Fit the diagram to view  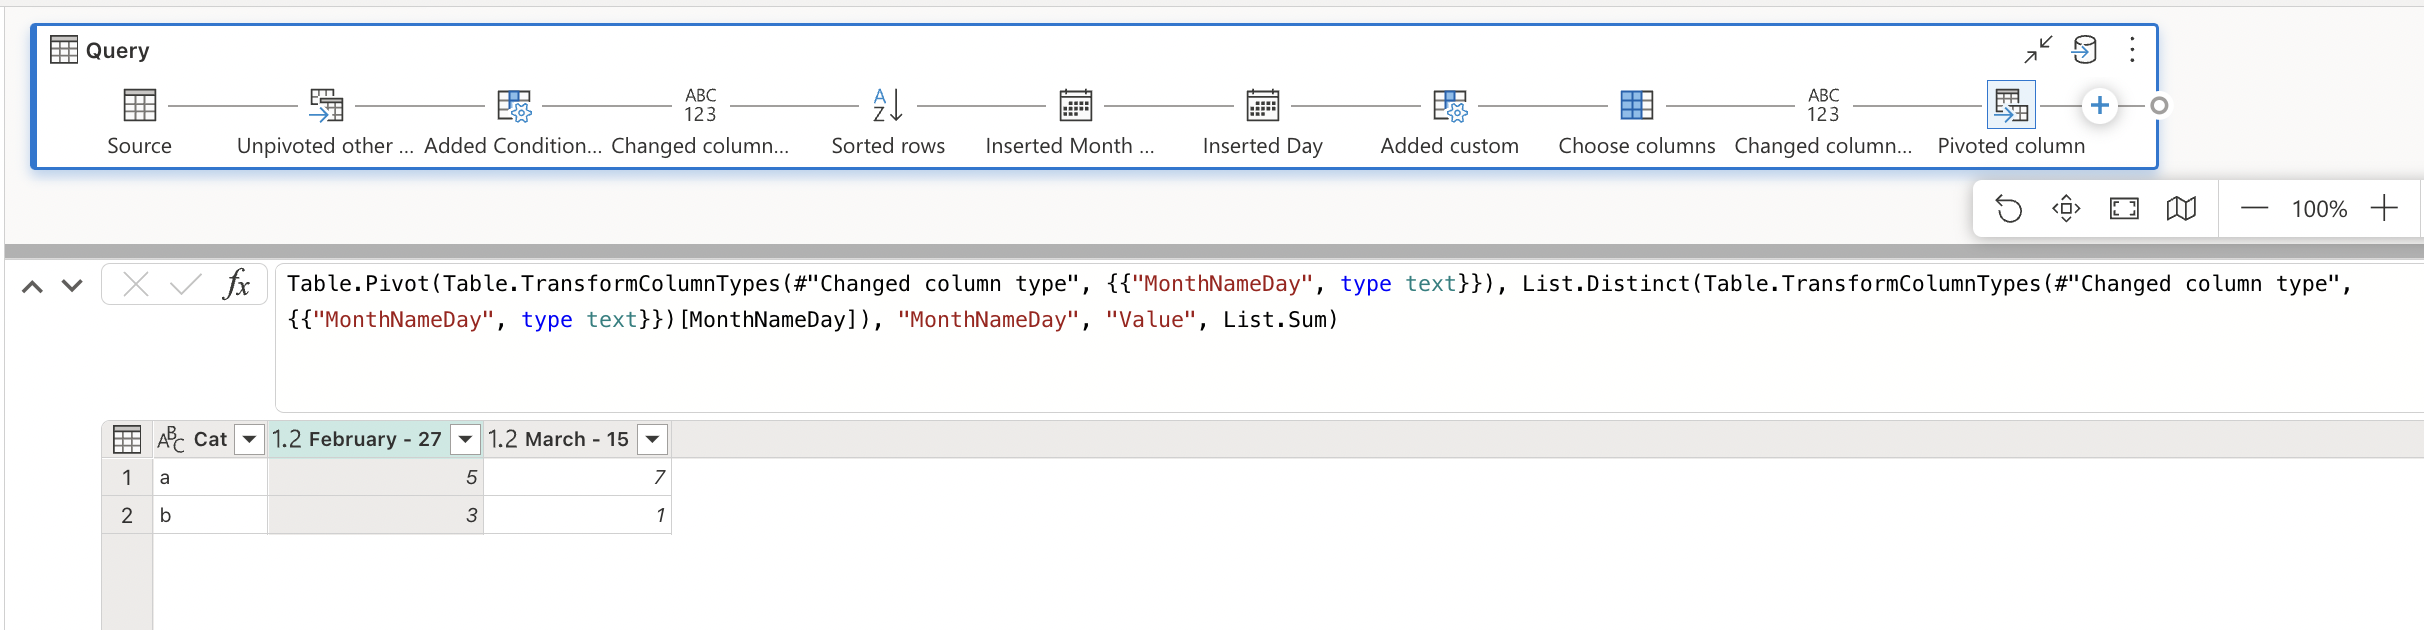[x=2124, y=209]
